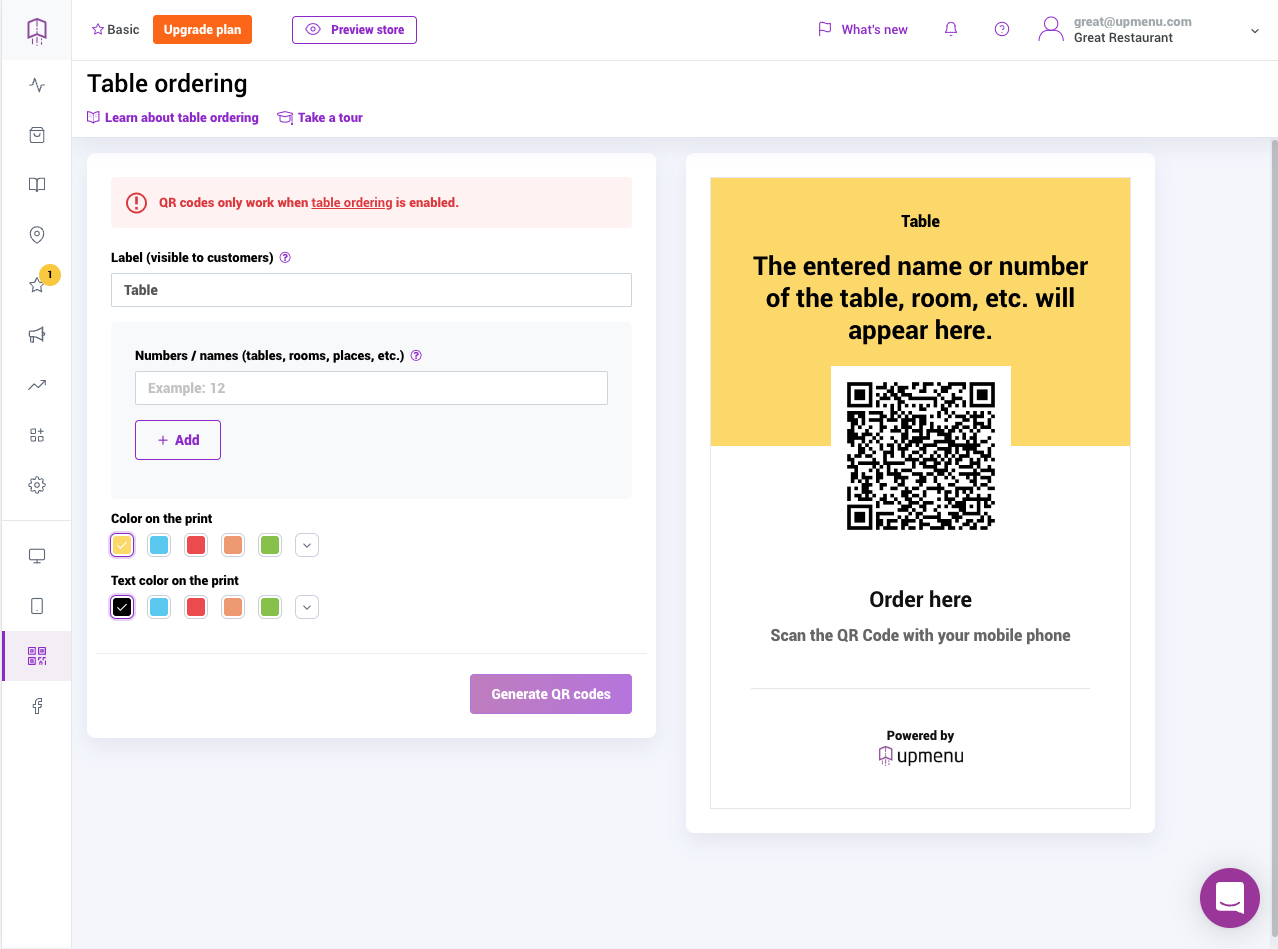
Task: Select blue text color on the print
Action: tap(158, 607)
